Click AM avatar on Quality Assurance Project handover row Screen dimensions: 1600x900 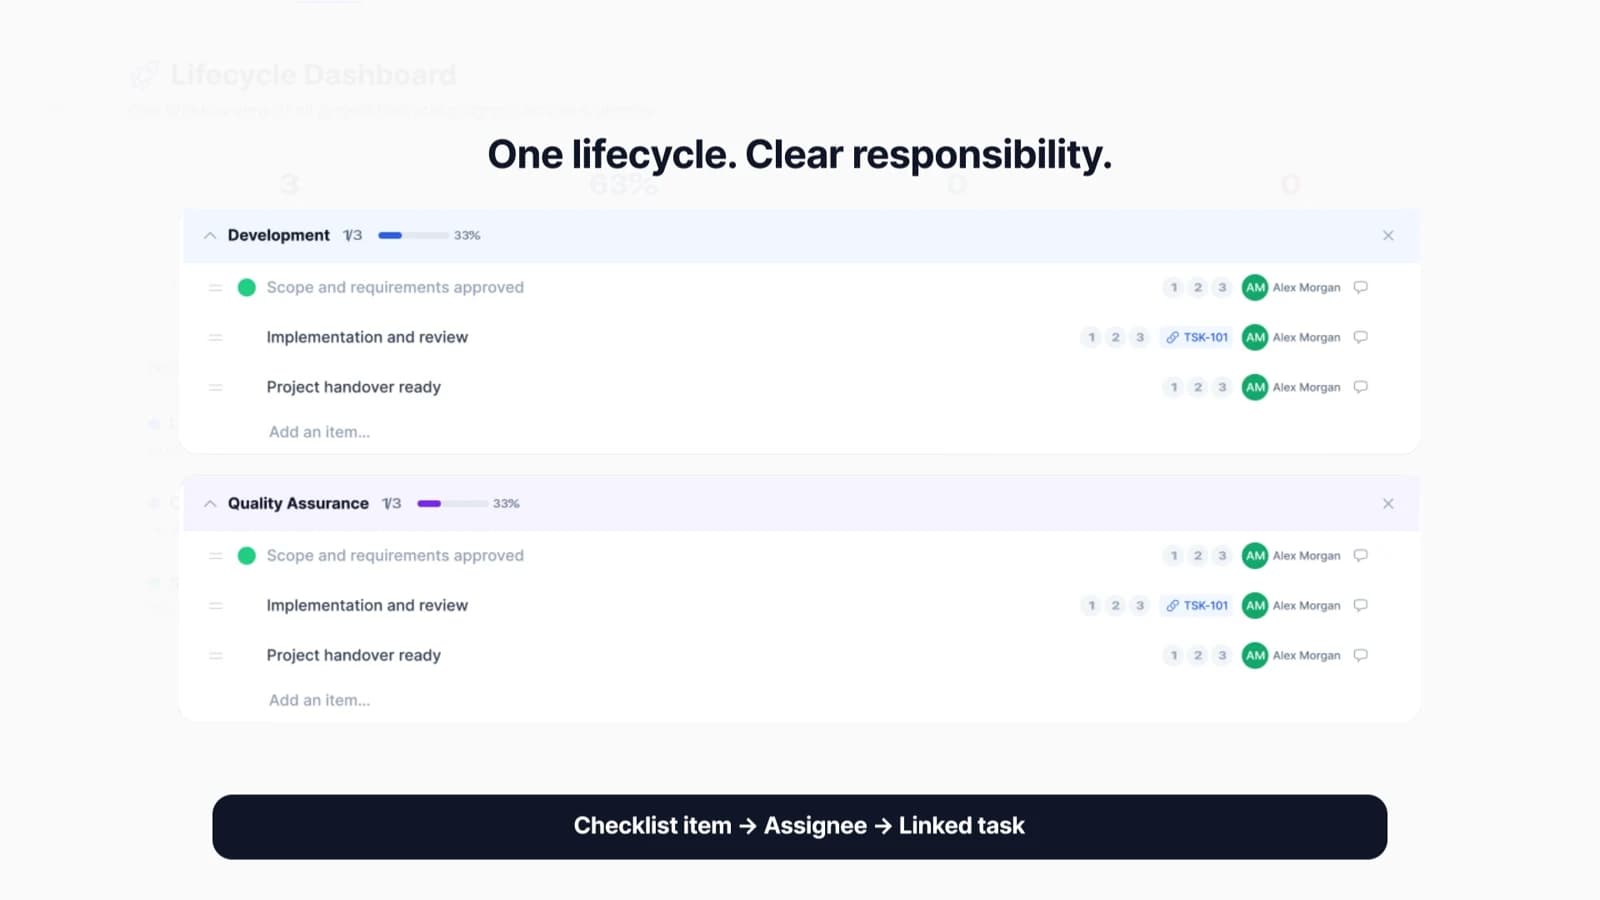[1255, 656]
